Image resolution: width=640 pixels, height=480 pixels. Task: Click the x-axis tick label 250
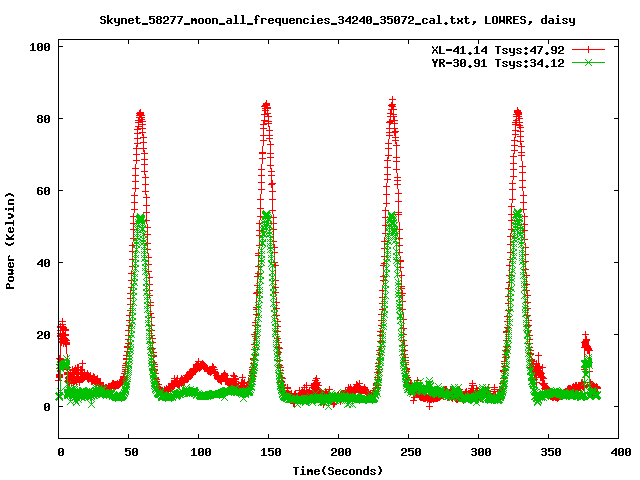[x=411, y=452]
